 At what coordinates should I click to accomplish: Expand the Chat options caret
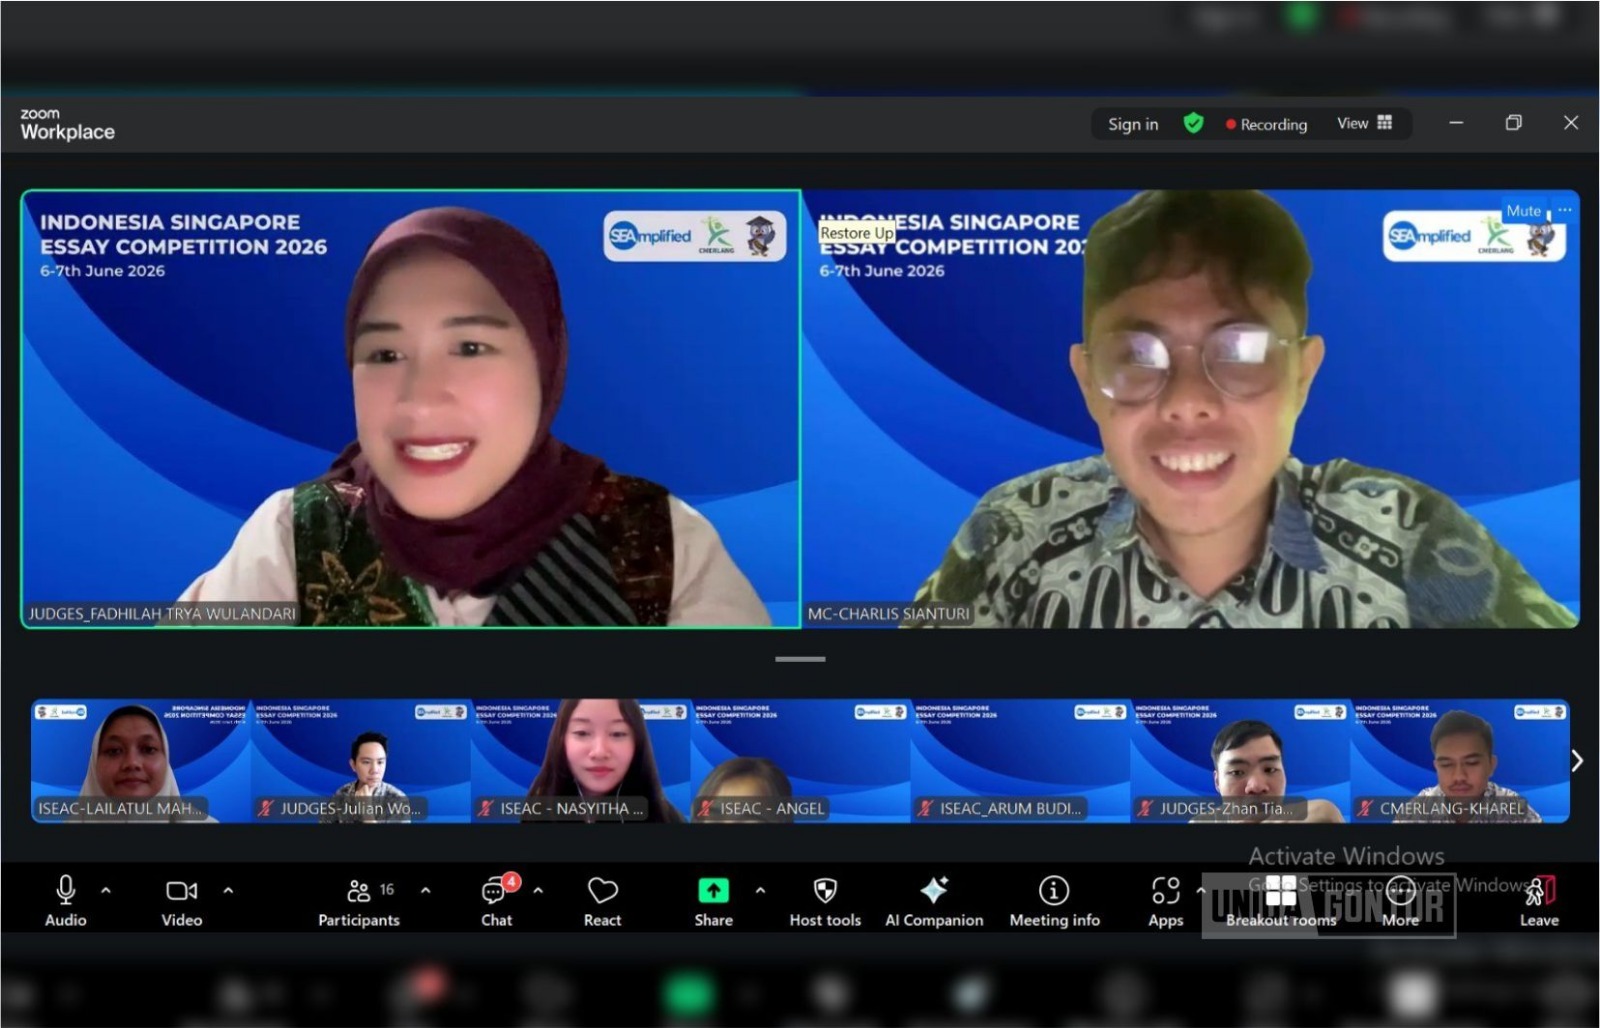tap(538, 890)
